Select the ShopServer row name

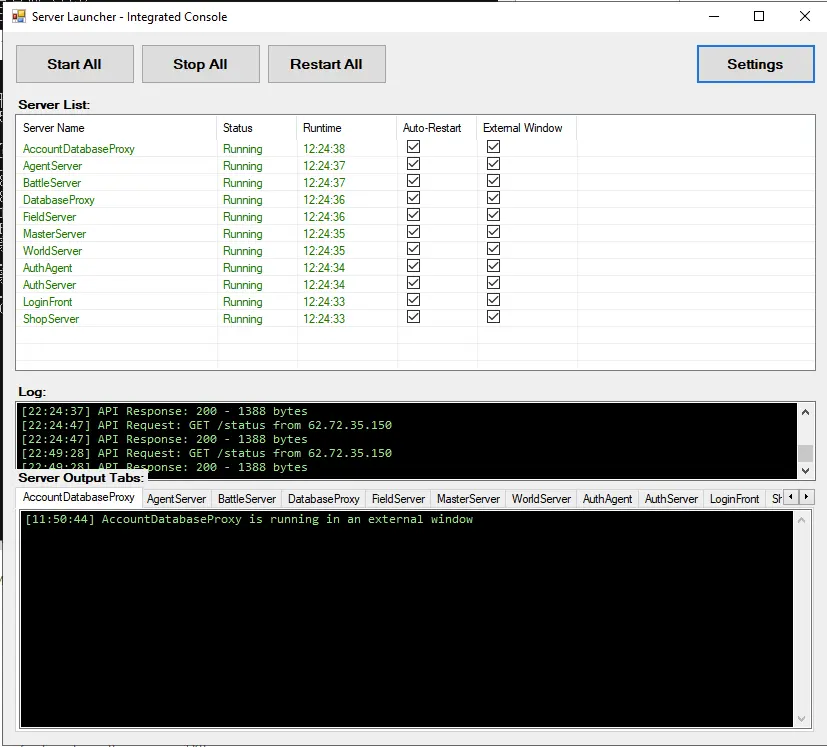pos(51,319)
